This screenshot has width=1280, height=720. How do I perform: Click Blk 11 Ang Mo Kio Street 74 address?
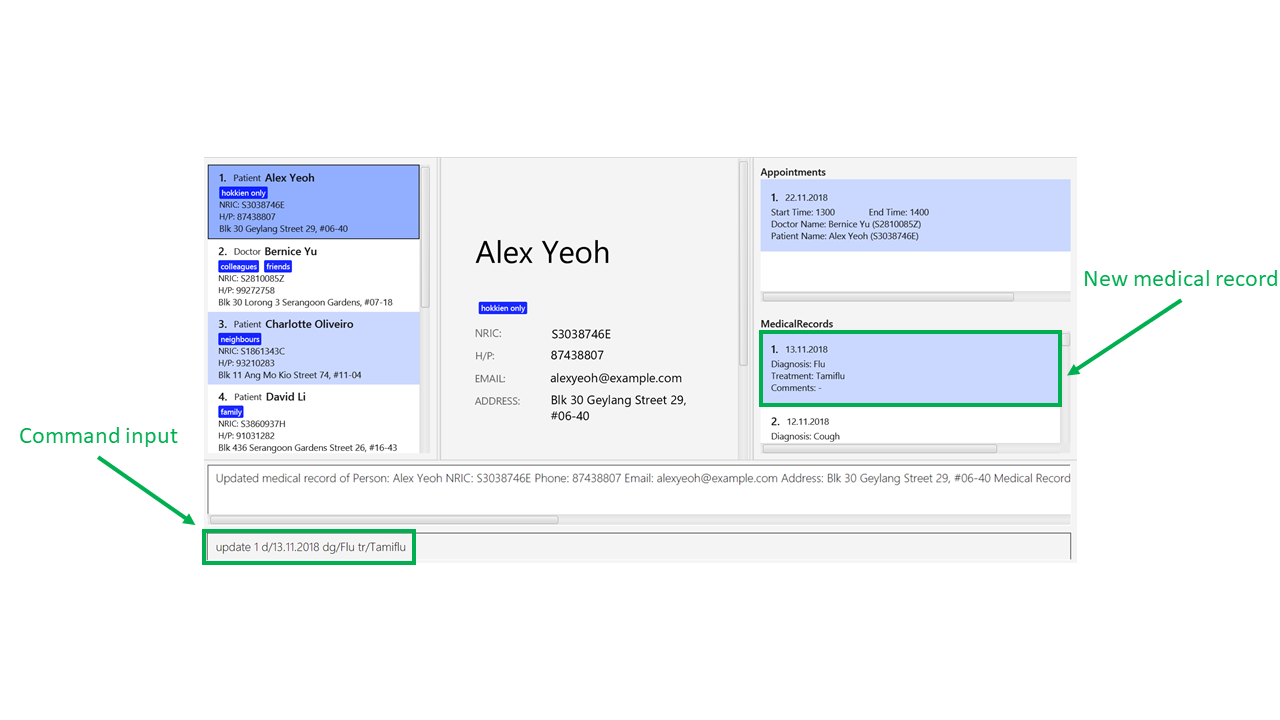point(290,375)
